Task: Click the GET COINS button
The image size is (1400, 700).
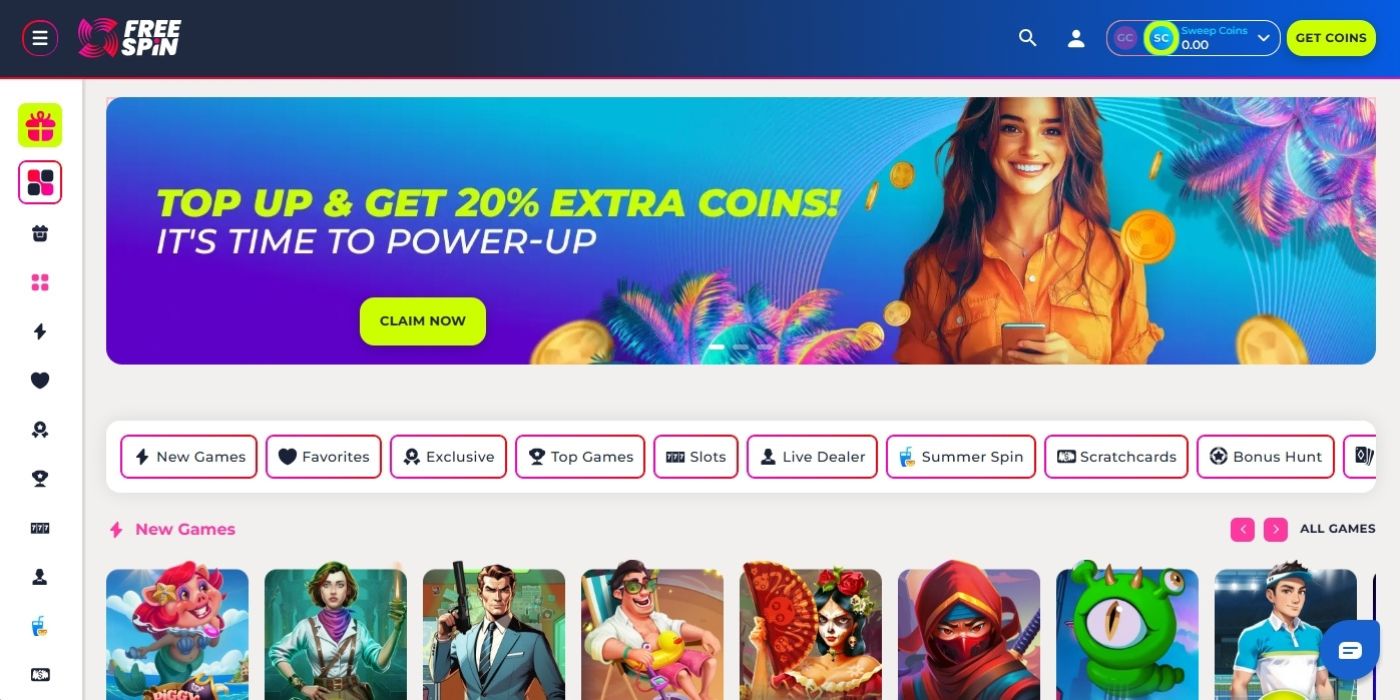Action: click(x=1331, y=38)
